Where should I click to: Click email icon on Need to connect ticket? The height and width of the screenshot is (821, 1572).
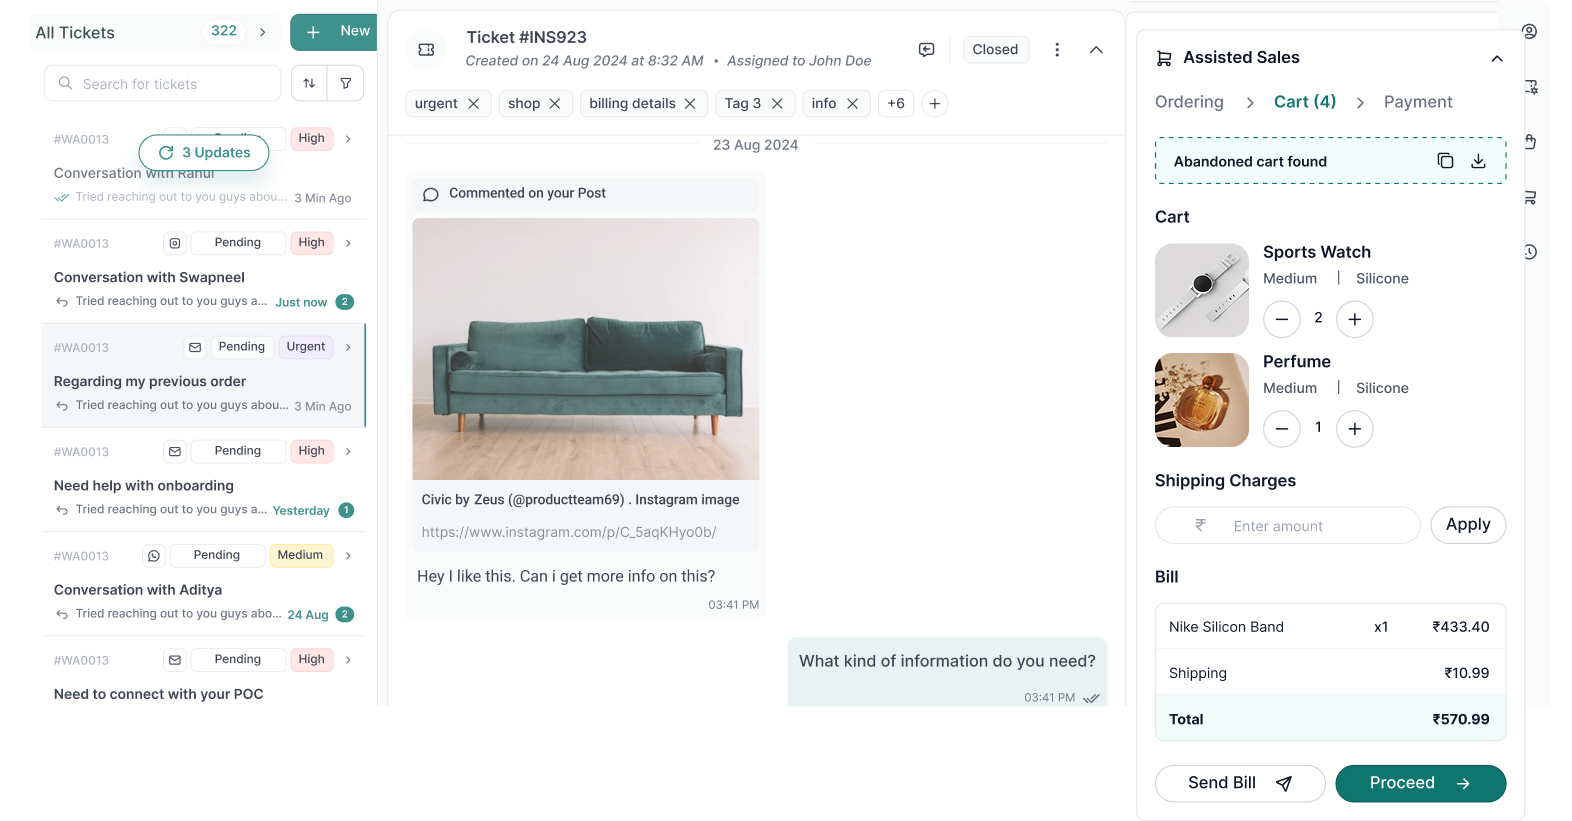pyautogui.click(x=175, y=660)
